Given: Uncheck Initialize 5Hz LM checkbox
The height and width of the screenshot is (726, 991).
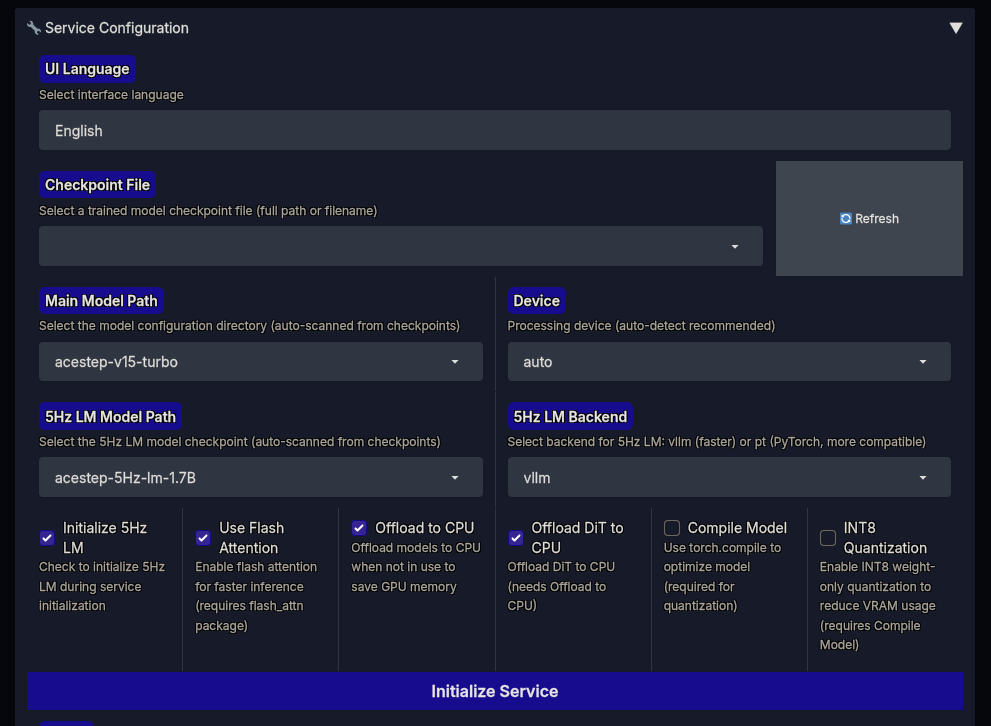Looking at the screenshot, I should click(x=47, y=538).
